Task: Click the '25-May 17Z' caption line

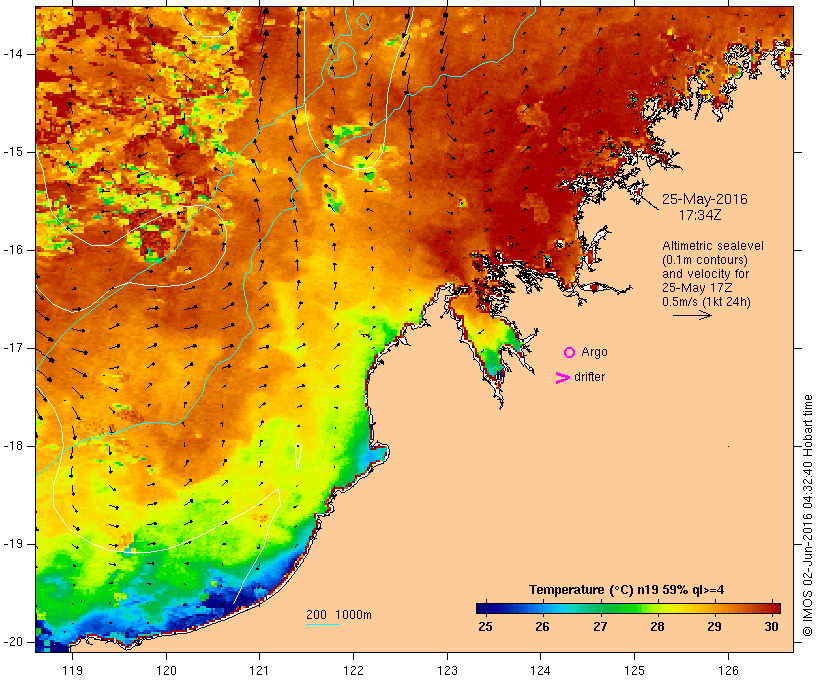Action: (697, 288)
